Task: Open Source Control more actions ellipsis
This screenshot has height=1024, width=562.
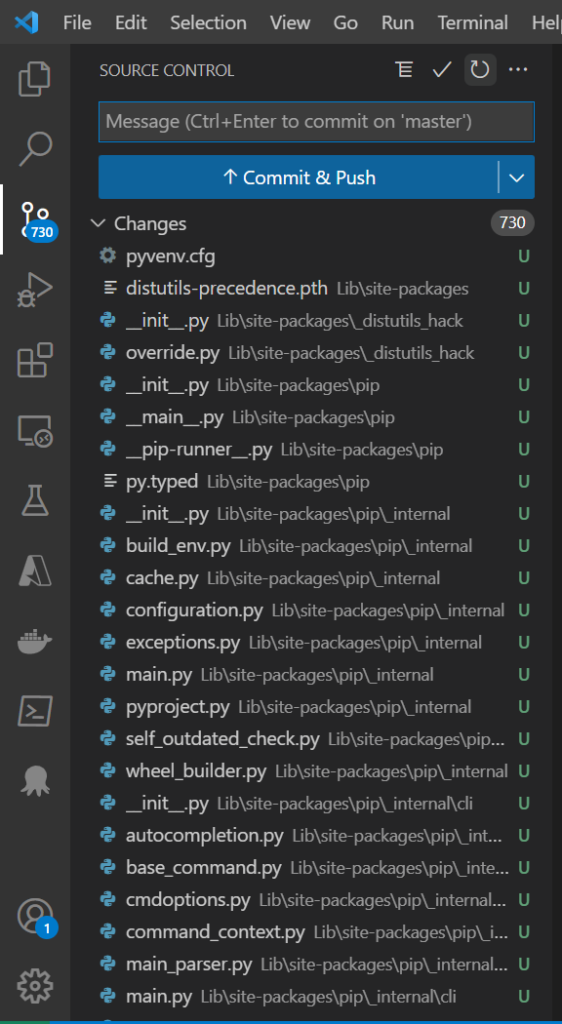Action: (x=518, y=70)
